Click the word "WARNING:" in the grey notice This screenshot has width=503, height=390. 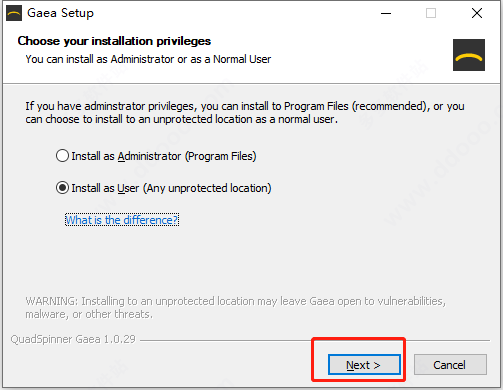click(x=52, y=301)
